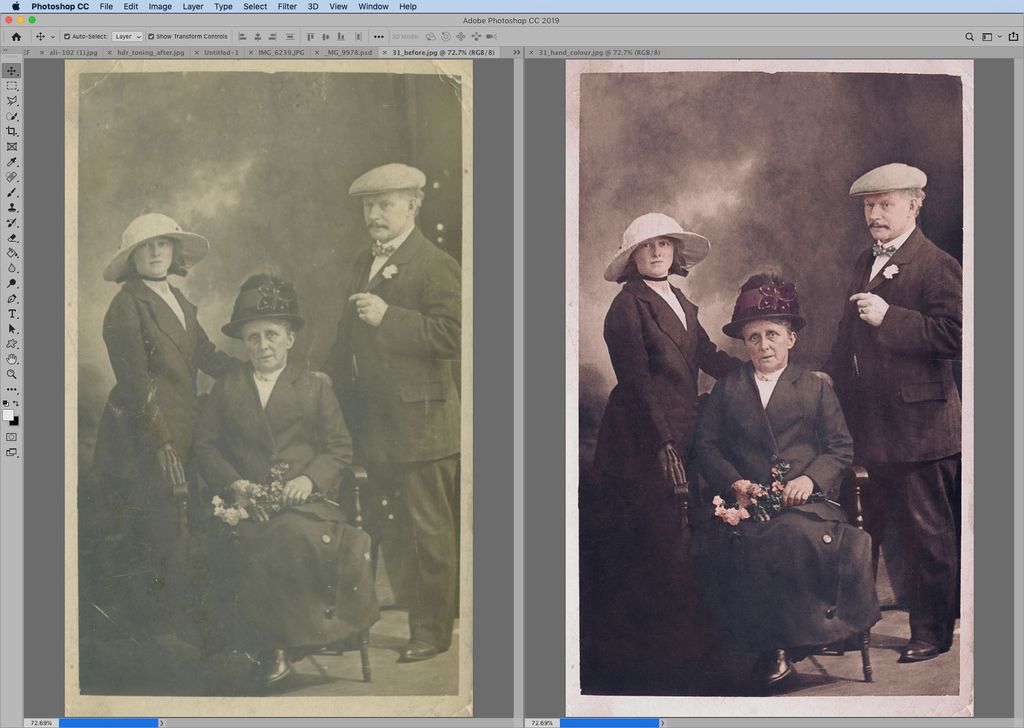The height and width of the screenshot is (728, 1024).
Task: Enable the Auto-Select checkbox
Action: point(66,36)
